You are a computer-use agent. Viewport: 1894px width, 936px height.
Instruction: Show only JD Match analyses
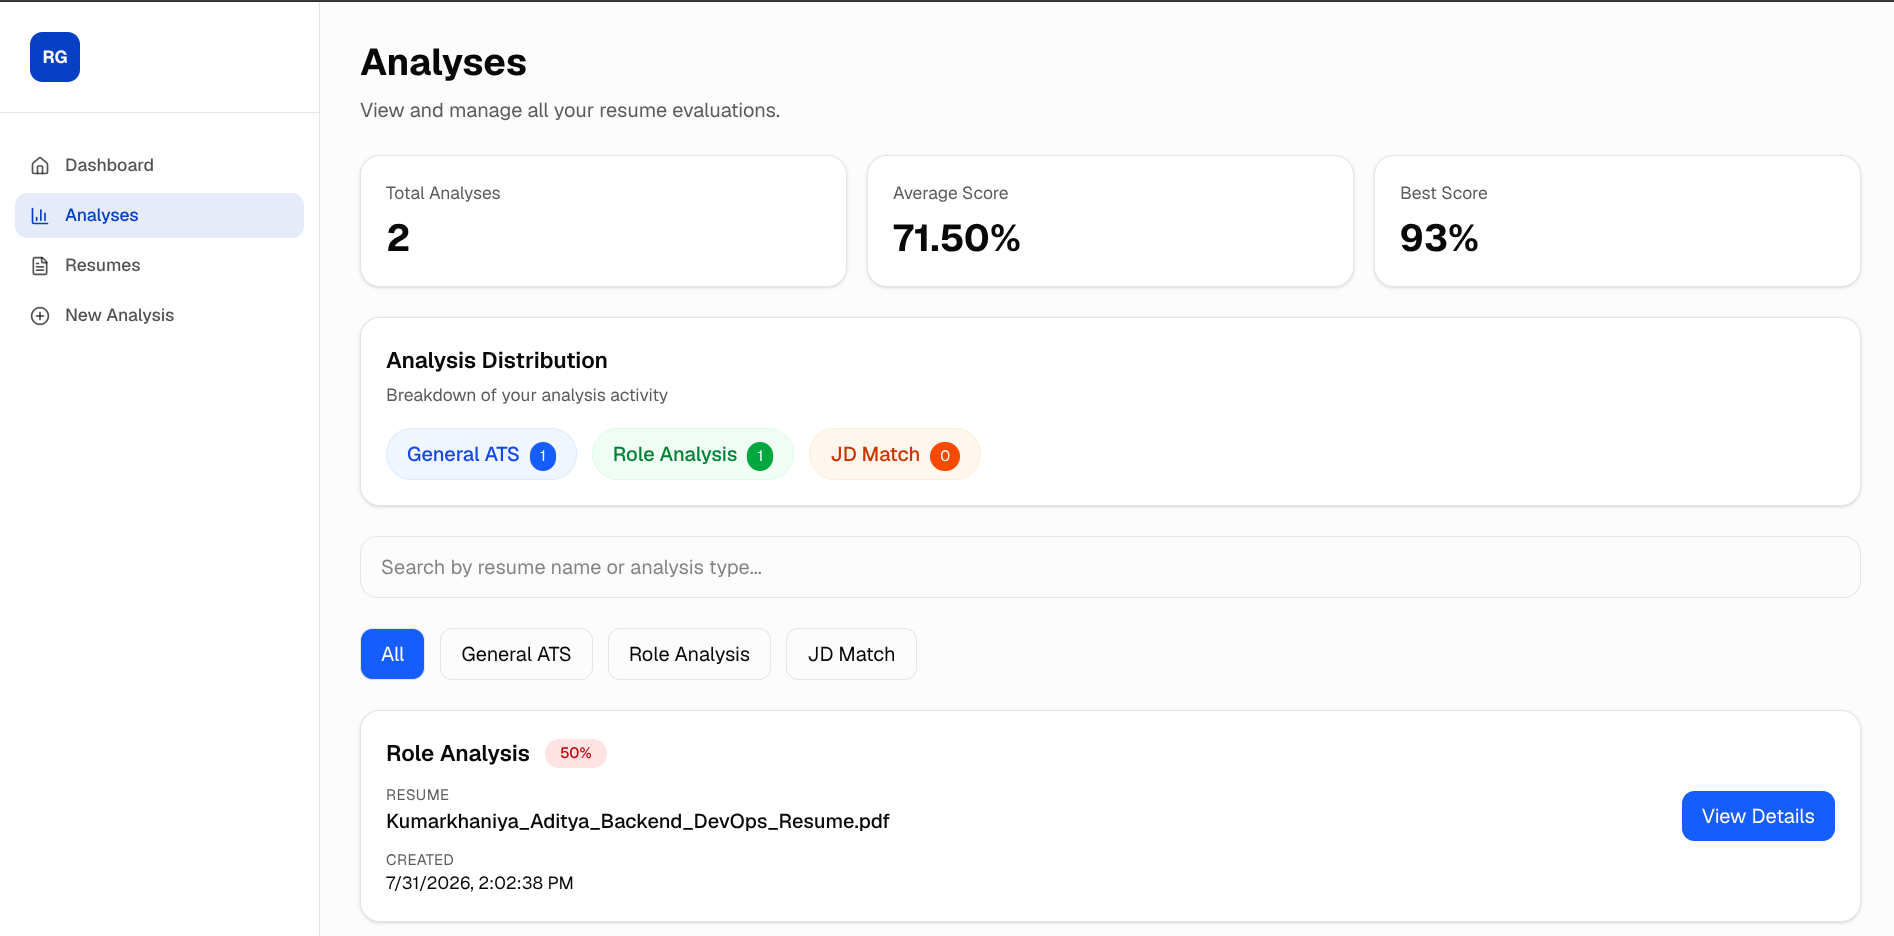click(x=851, y=654)
